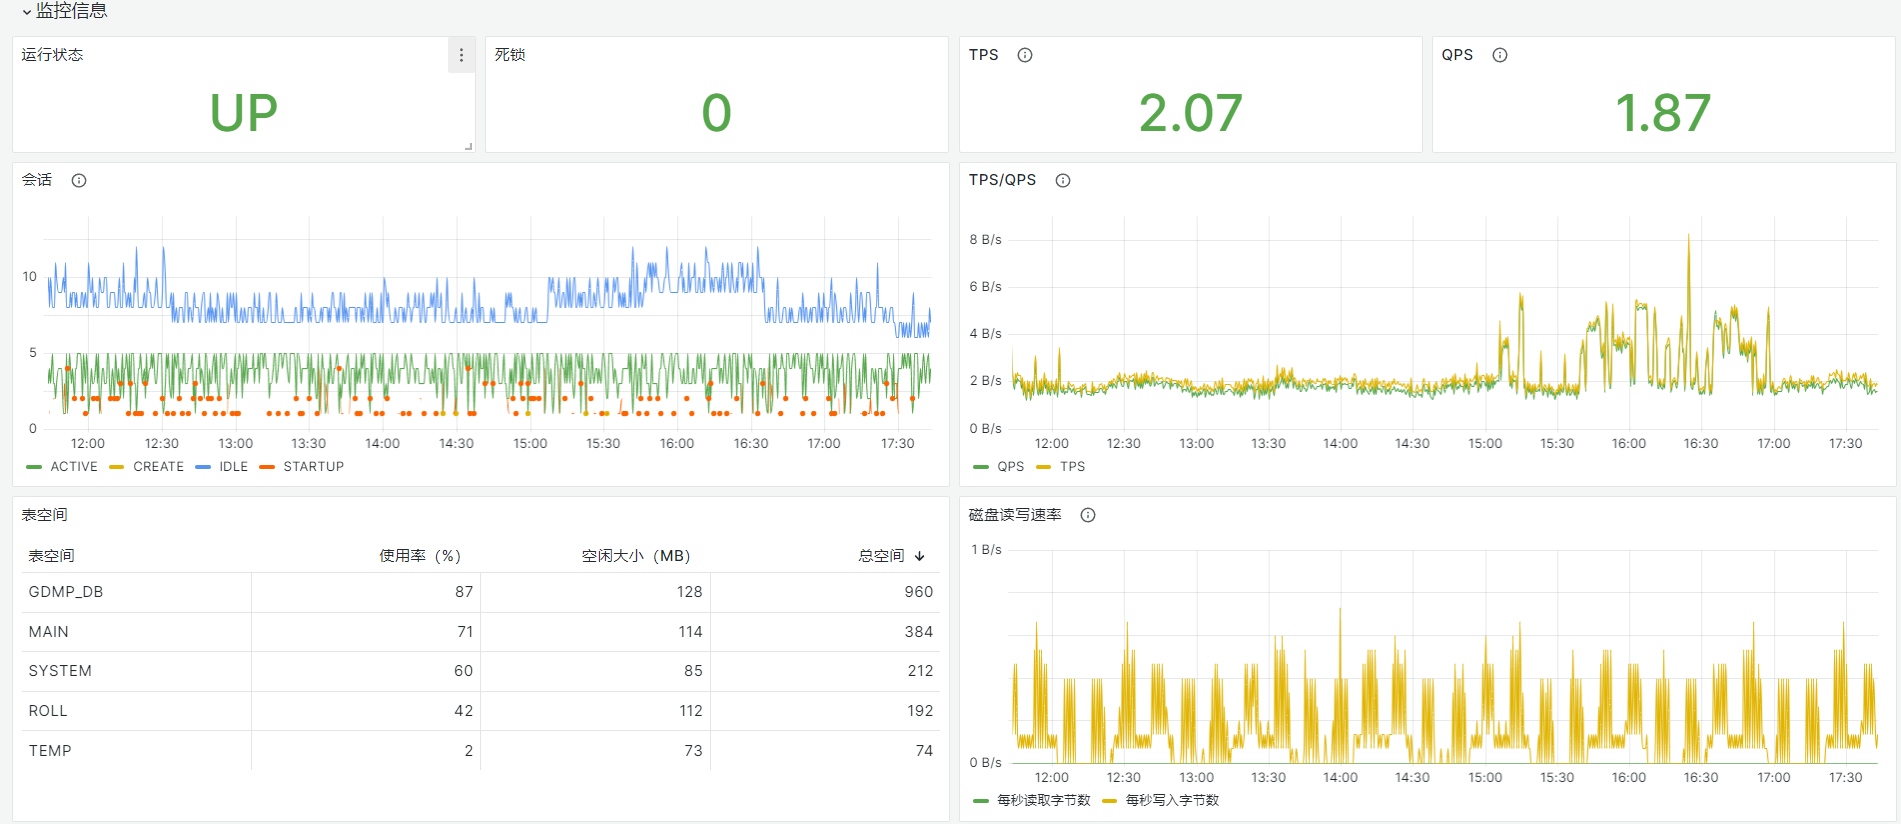Click the 71 usage value for MAIN
1901x824 pixels.
pos(465,632)
